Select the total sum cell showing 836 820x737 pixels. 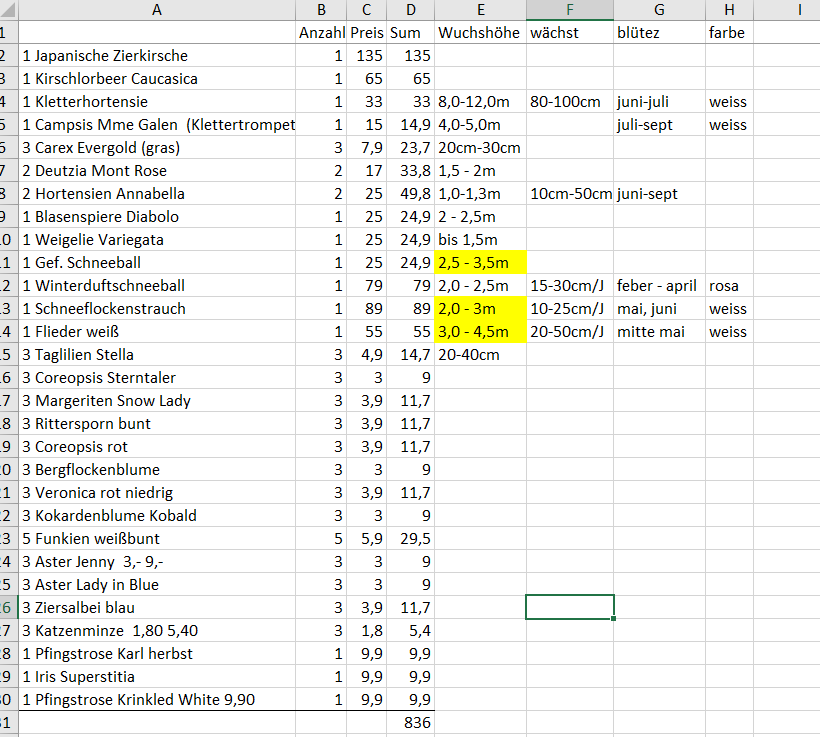(x=410, y=722)
